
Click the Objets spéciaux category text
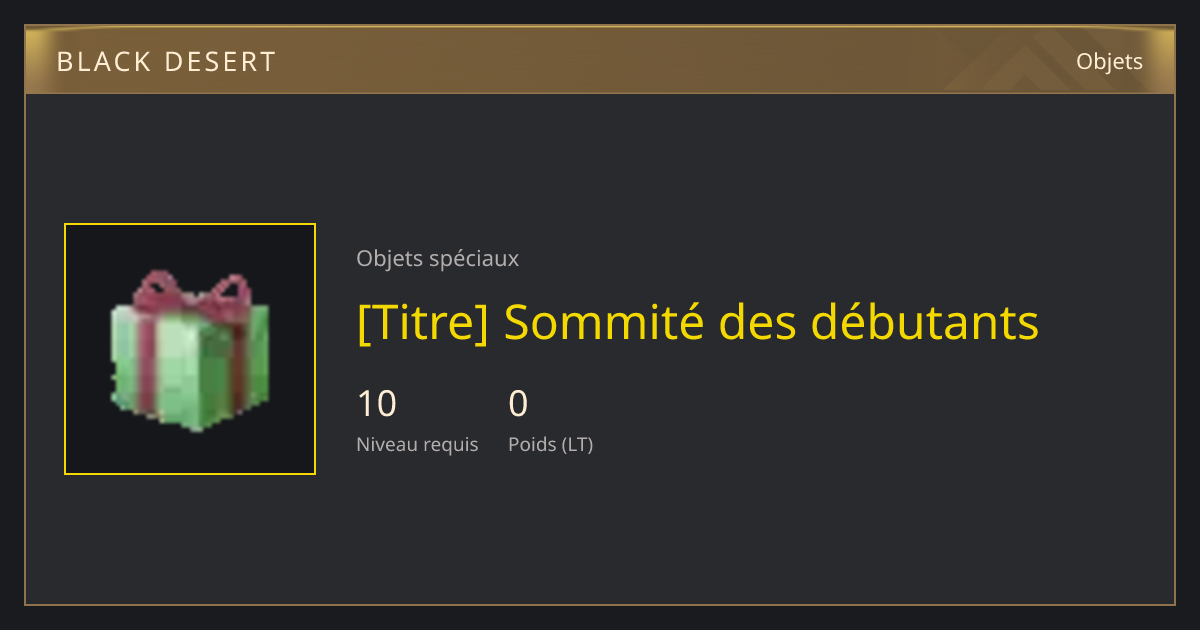[x=437, y=258]
